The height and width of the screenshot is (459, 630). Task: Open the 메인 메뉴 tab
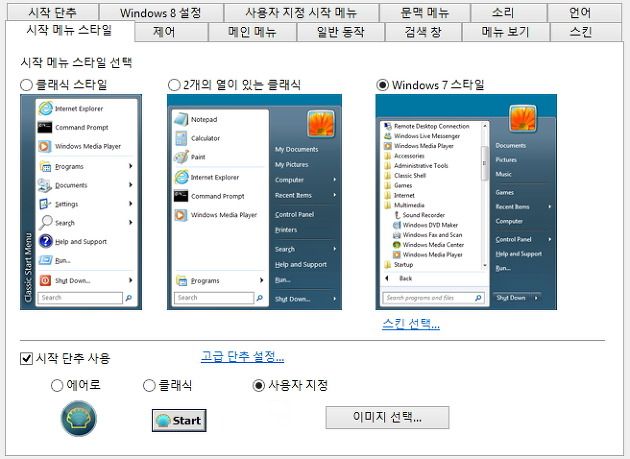pos(252,32)
